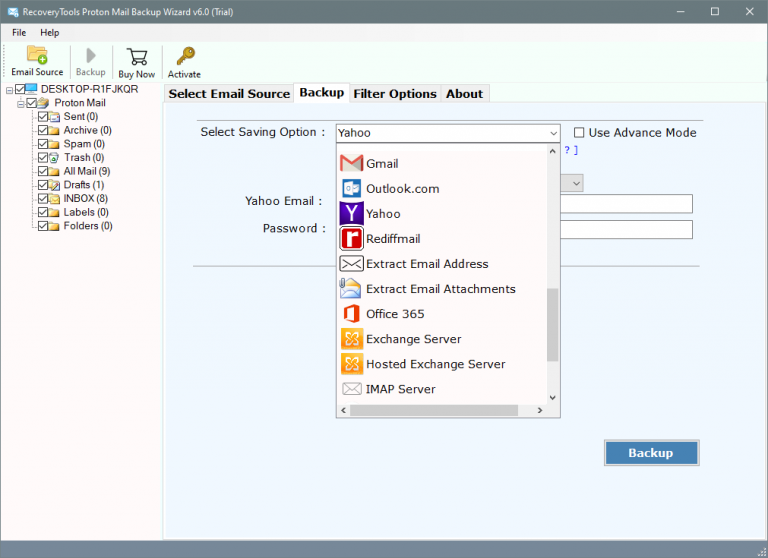Open the partially hidden dropdown behind the list
The width and height of the screenshot is (768, 558).
coord(576,183)
